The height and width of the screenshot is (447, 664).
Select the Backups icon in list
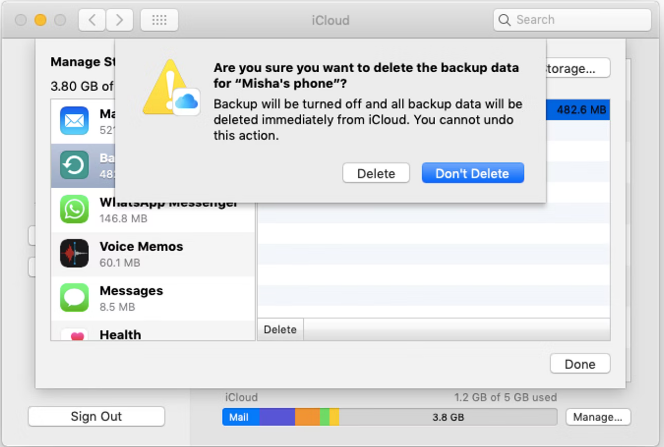(x=74, y=165)
